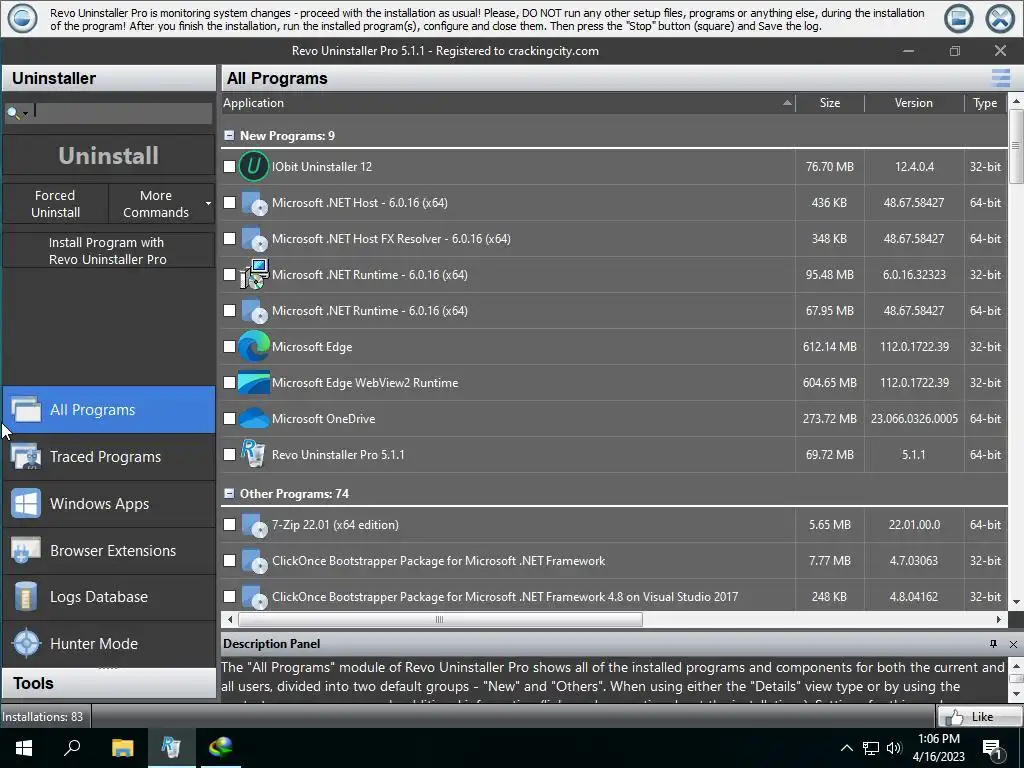The height and width of the screenshot is (768, 1024).
Task: Click Forced Uninstall
Action: pyautogui.click(x=56, y=204)
